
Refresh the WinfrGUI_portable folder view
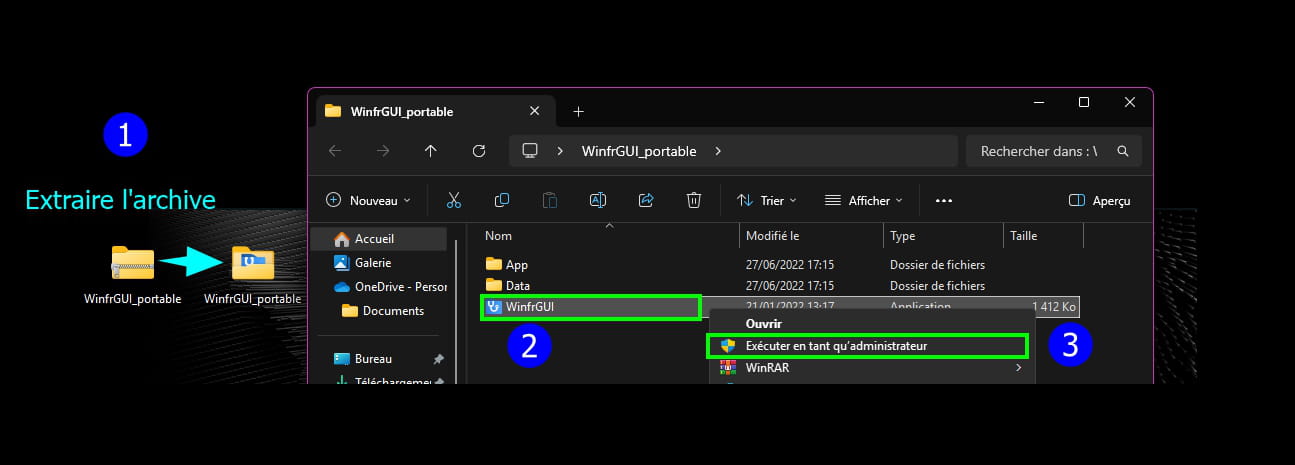pos(479,151)
